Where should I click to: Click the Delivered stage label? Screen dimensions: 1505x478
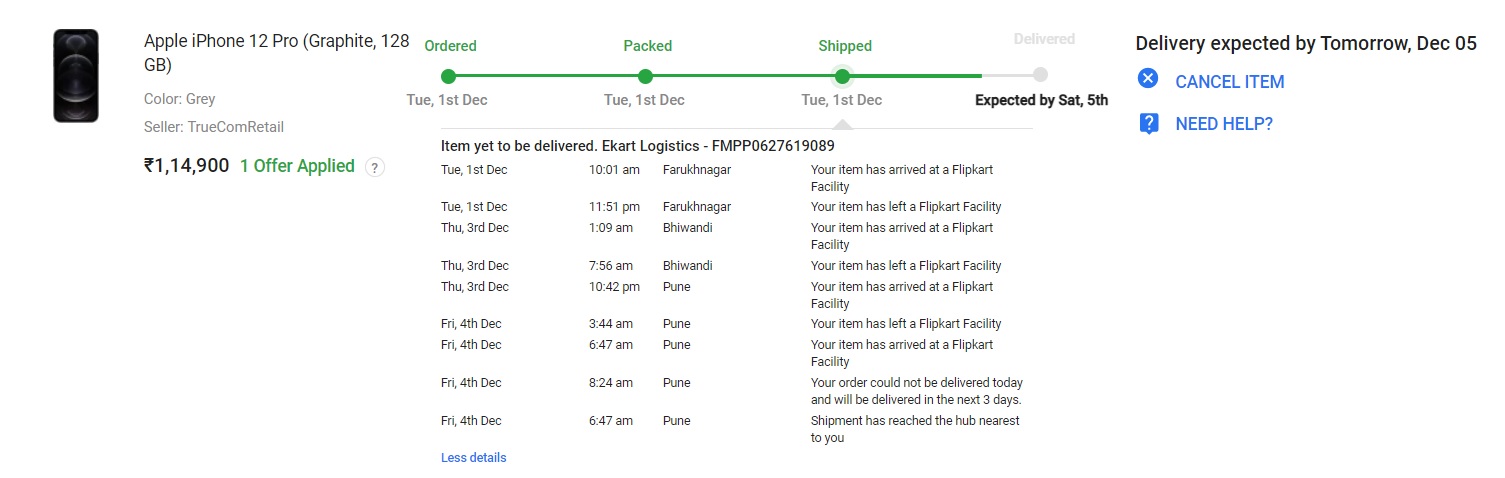(1043, 39)
